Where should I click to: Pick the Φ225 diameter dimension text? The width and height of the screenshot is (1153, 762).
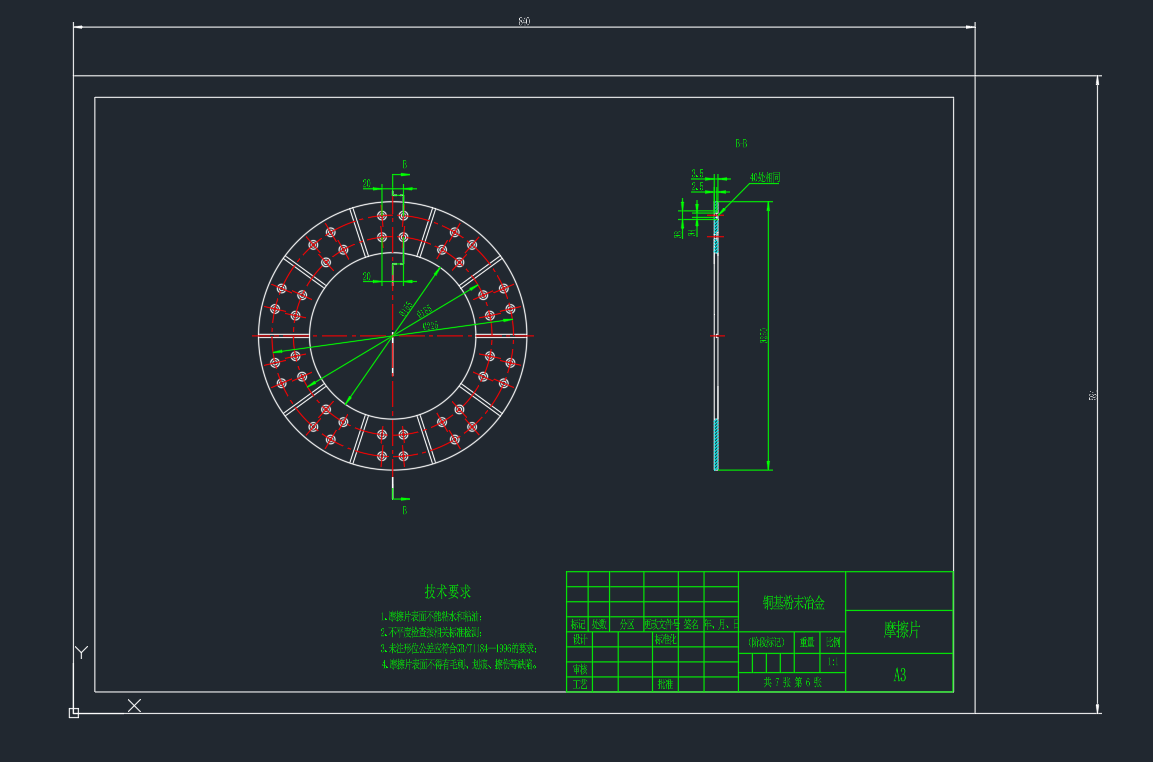point(430,326)
